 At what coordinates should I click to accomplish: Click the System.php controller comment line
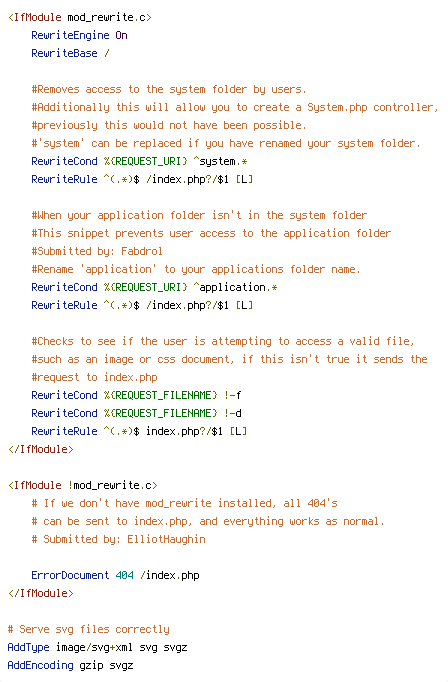(x=234, y=107)
